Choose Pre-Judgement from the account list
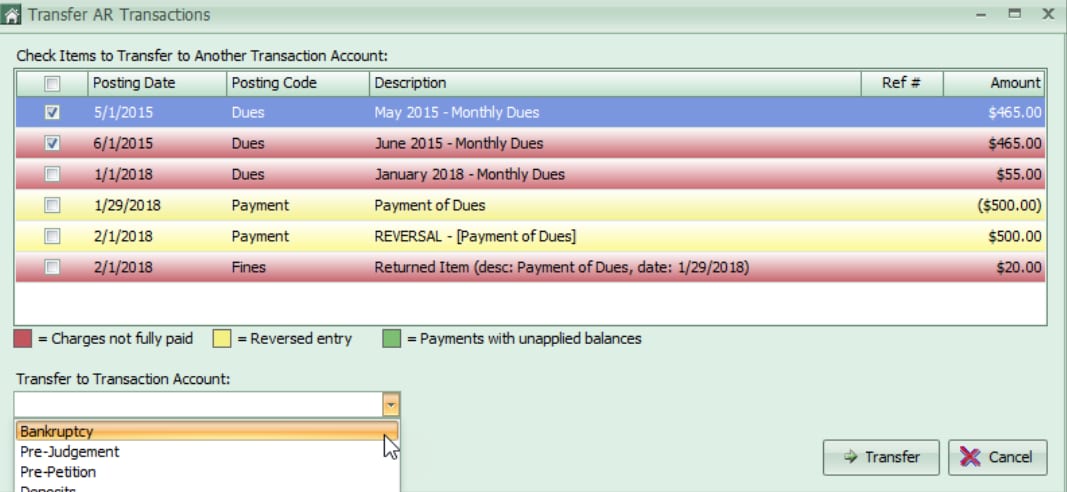 tap(206, 452)
